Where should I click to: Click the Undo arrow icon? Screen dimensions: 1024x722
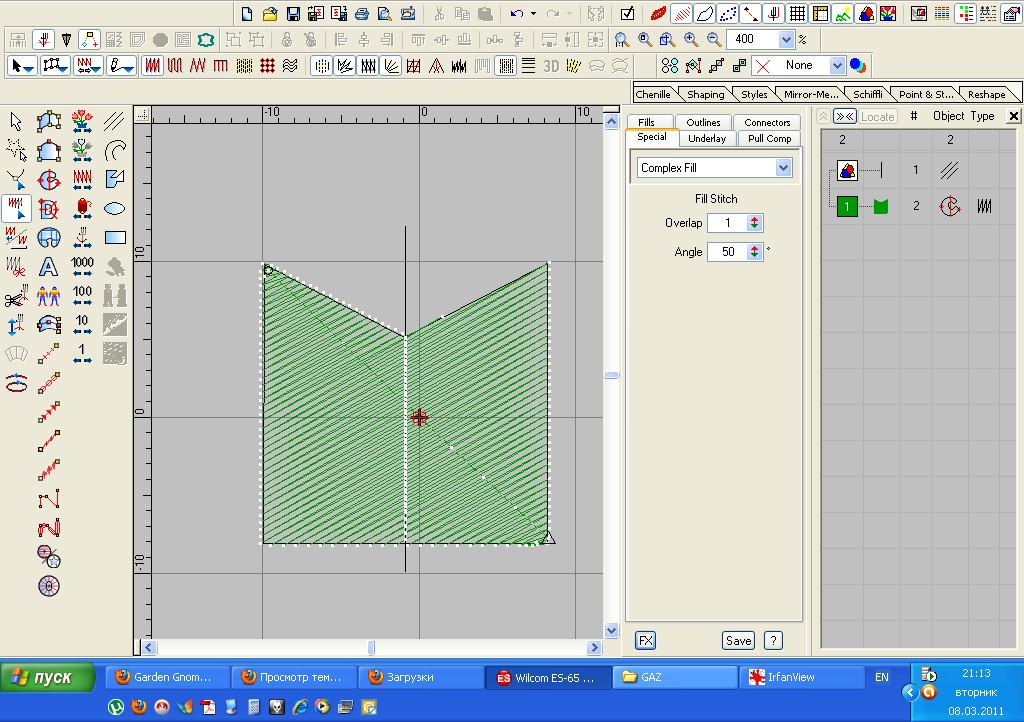tap(516, 14)
